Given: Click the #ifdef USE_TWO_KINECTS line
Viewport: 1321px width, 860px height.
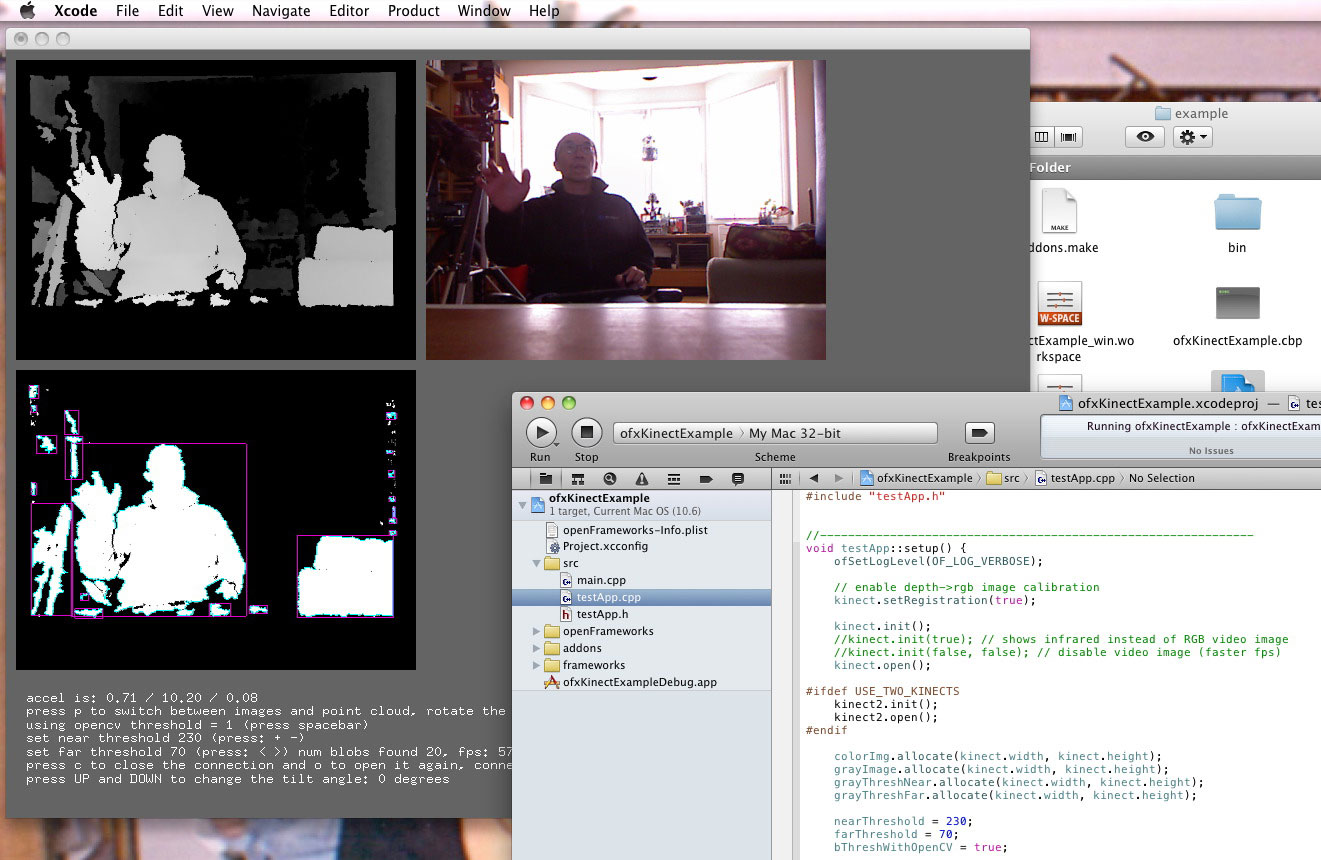Looking at the screenshot, I should [x=882, y=691].
